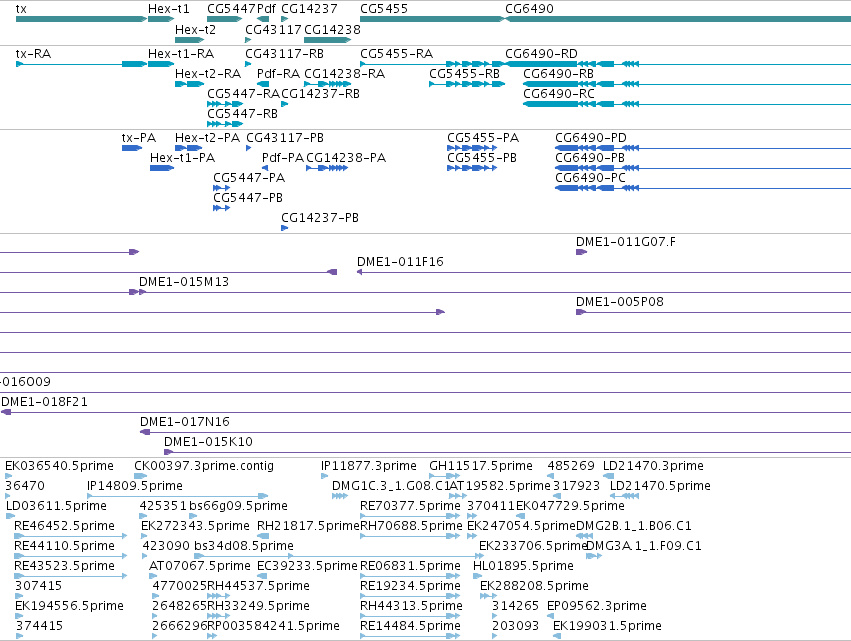Click the "Pdf-PA" protein label
Viewport: 851px width, 641px height.
(x=283, y=158)
